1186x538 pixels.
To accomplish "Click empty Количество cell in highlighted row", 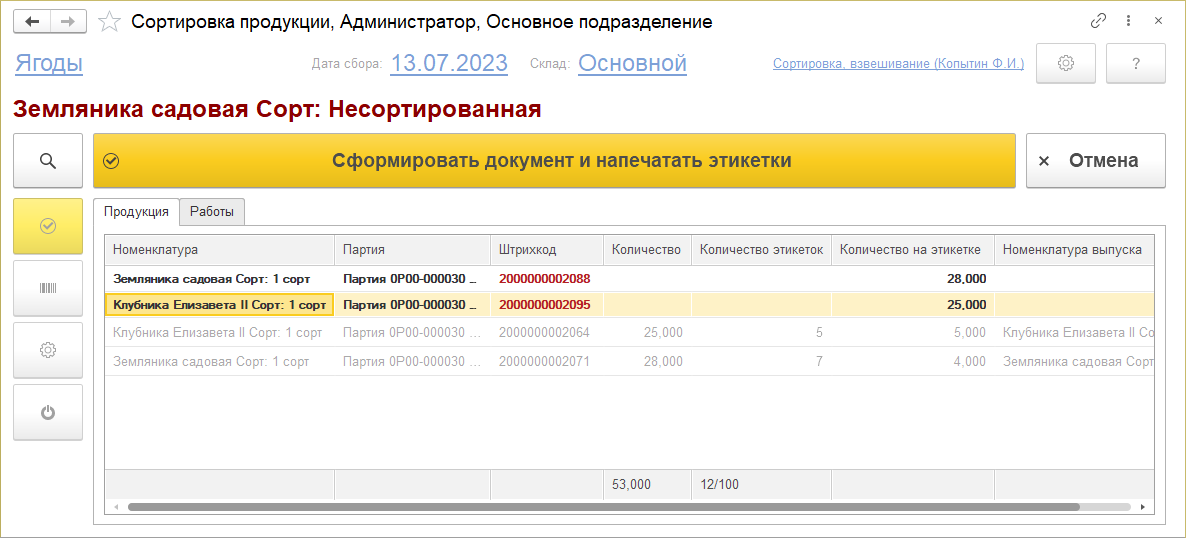I will point(647,305).
